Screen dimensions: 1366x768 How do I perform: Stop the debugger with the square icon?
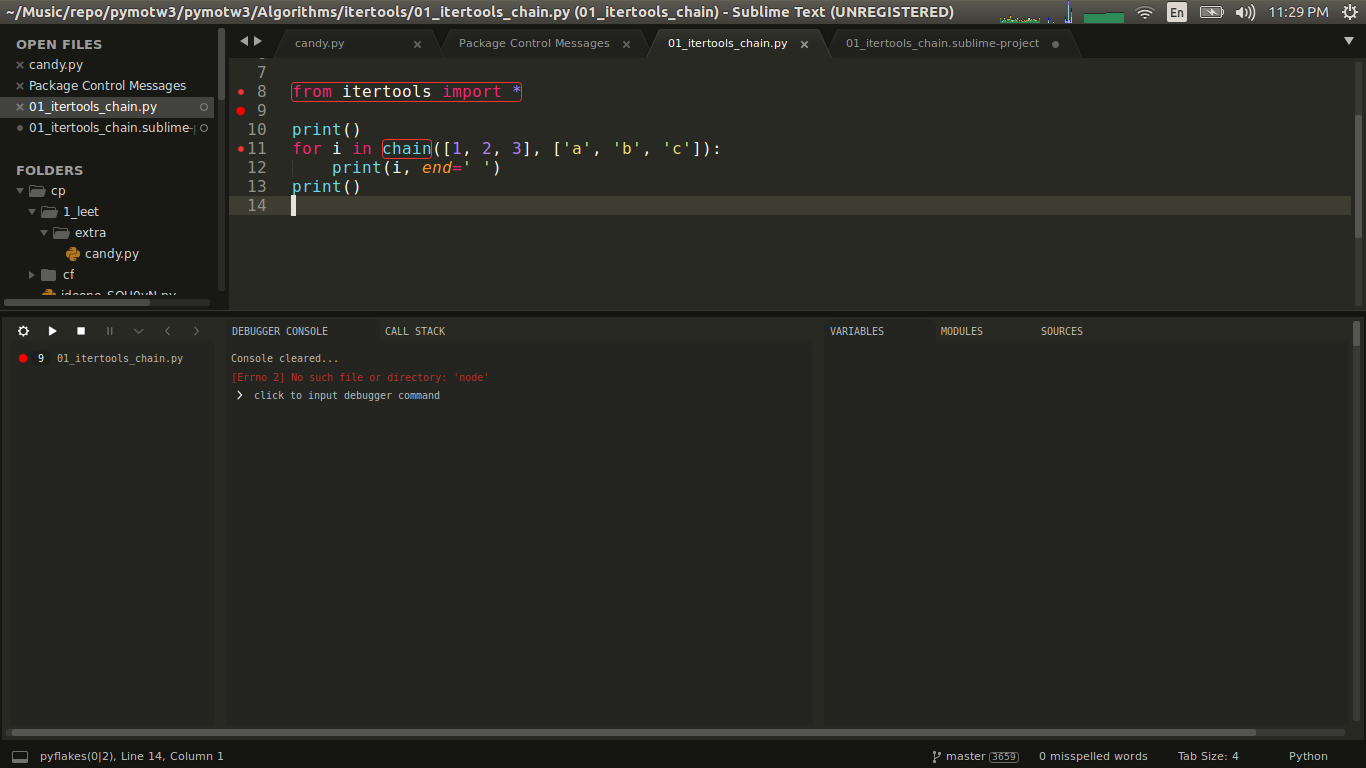[80, 331]
